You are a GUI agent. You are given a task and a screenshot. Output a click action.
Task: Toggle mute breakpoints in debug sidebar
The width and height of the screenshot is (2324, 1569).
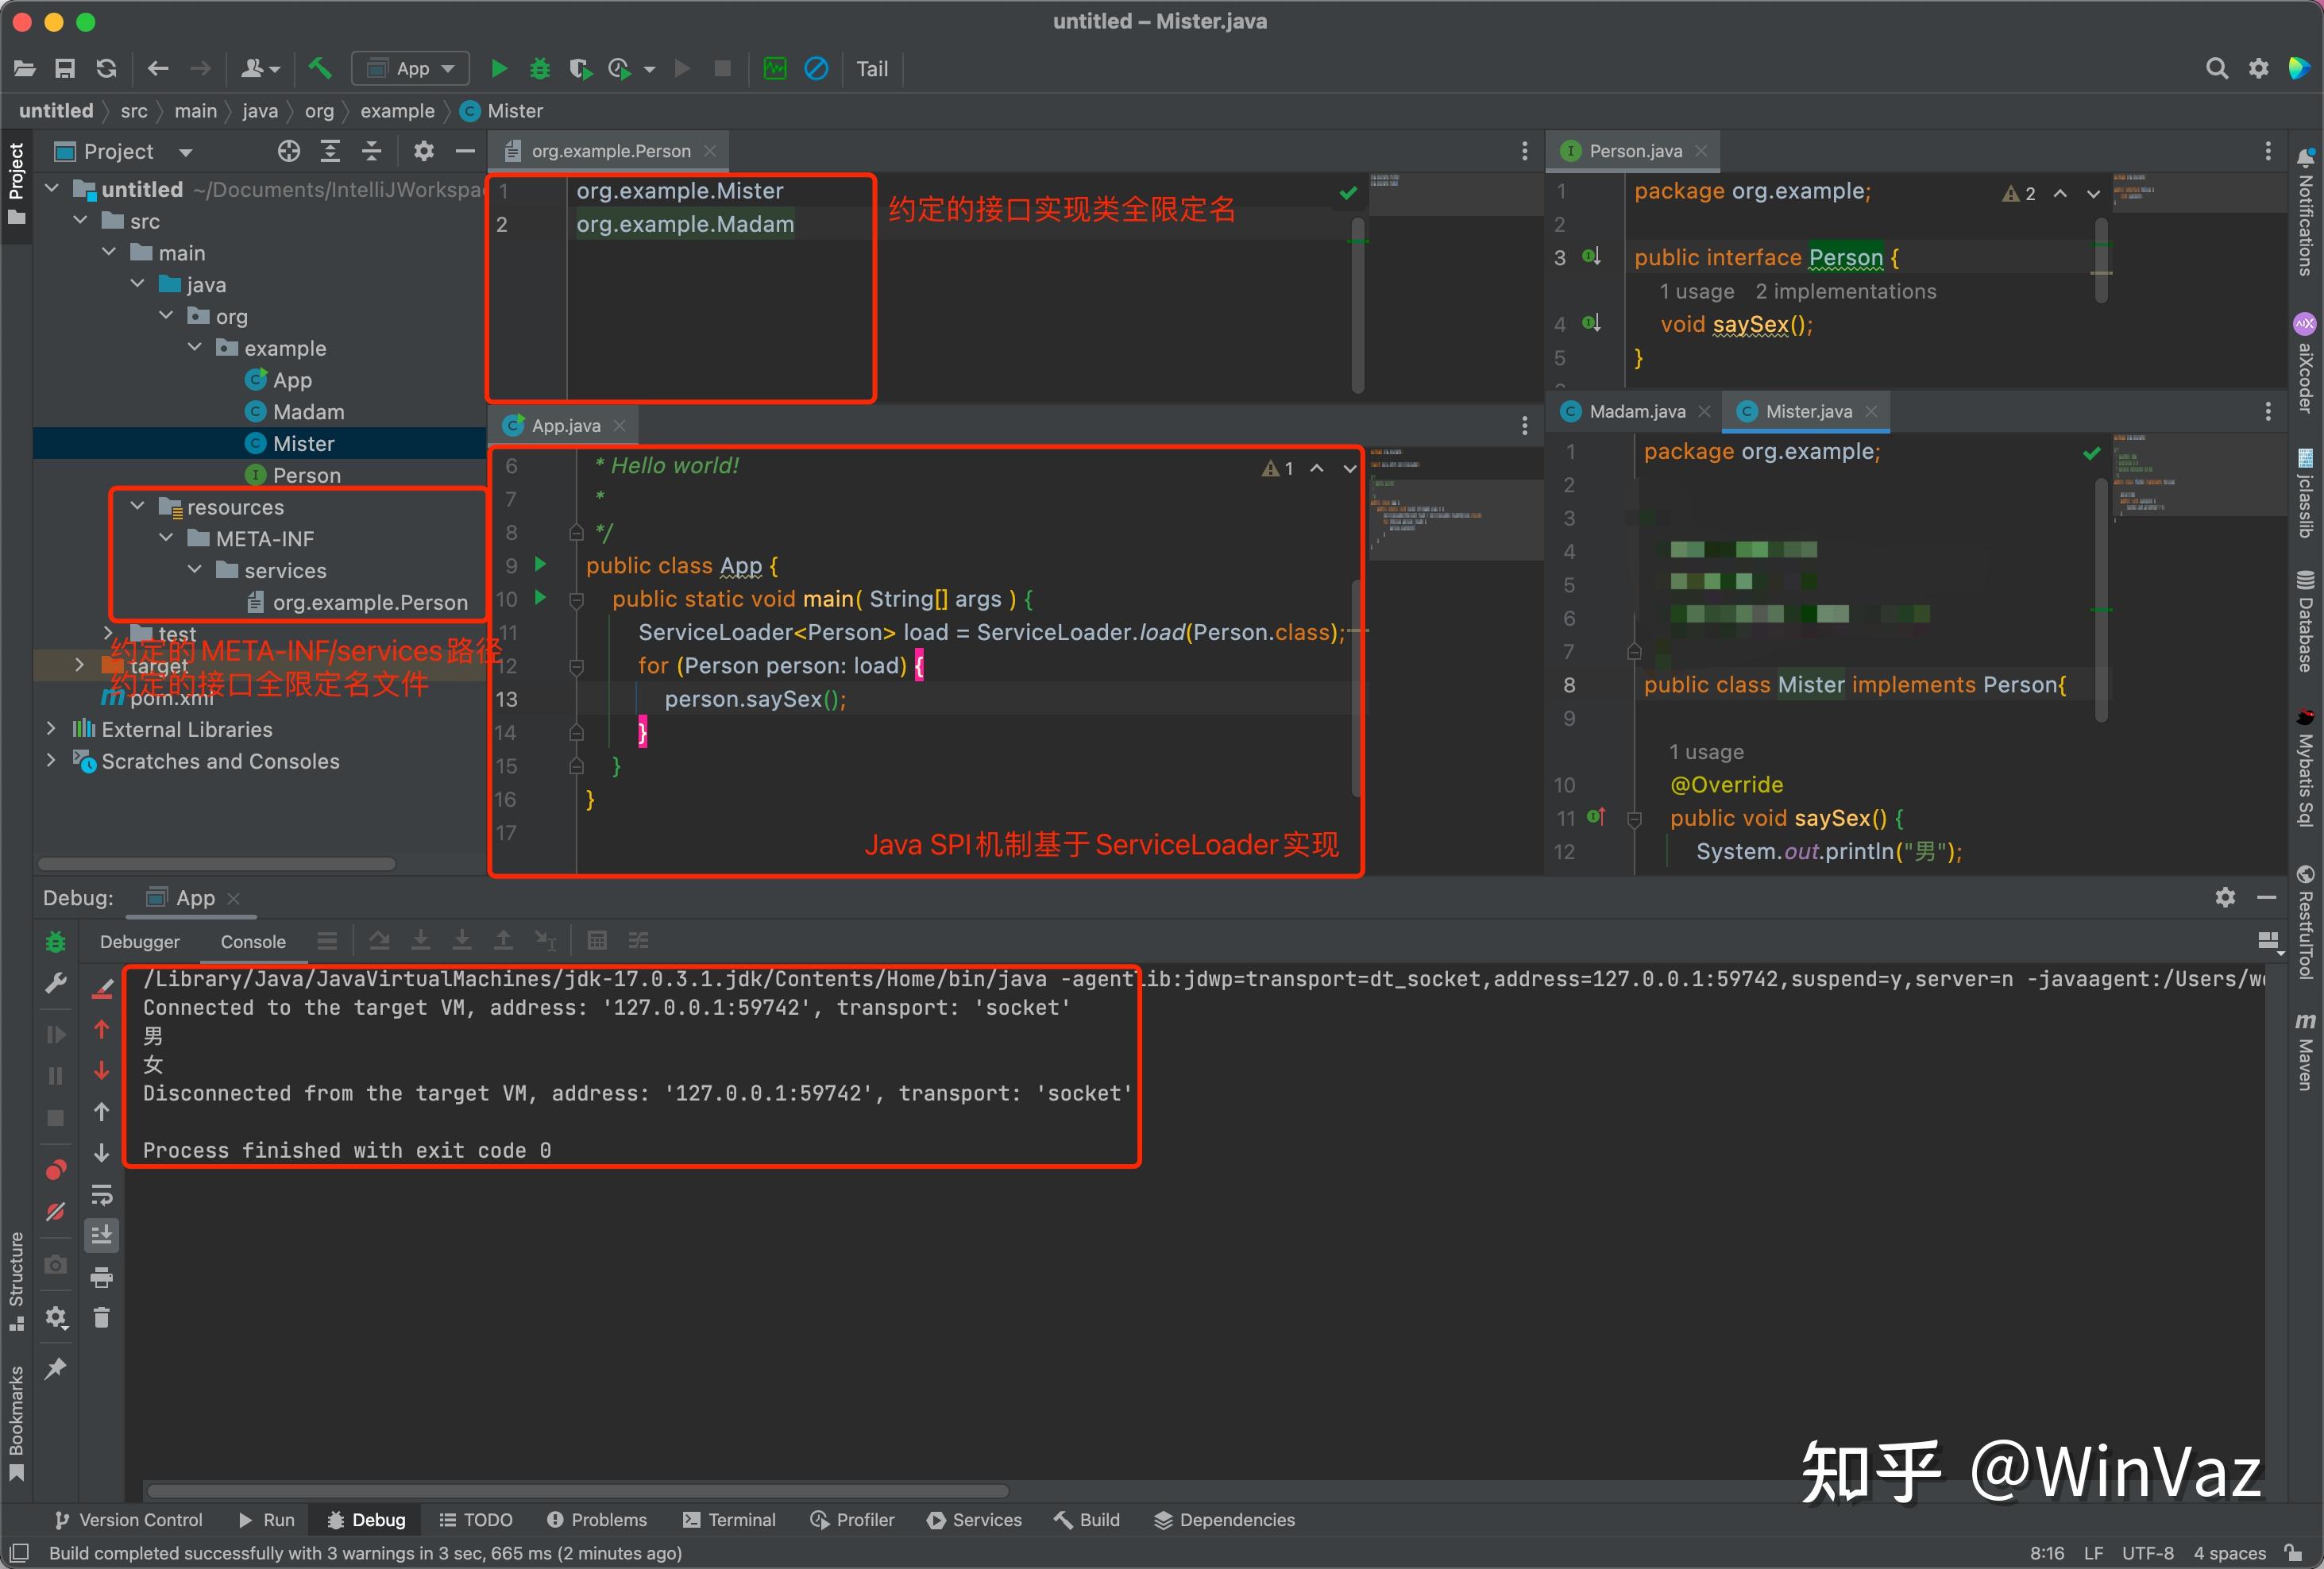tap(56, 1211)
